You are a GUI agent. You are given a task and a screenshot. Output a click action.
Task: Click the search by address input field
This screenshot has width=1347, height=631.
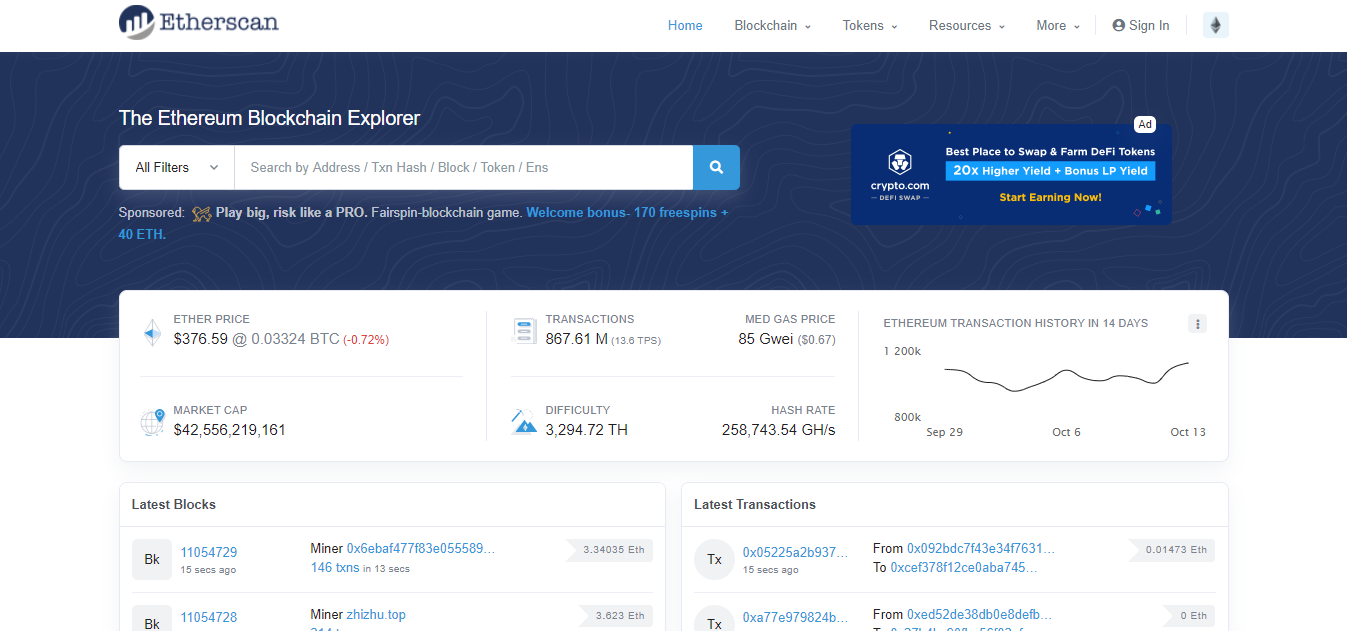coord(464,167)
